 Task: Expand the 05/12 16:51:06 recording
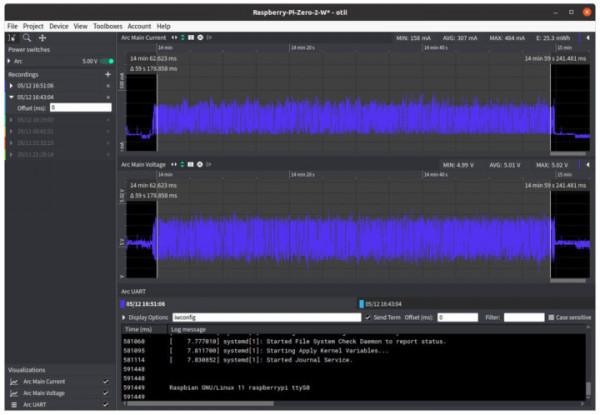tap(11, 86)
